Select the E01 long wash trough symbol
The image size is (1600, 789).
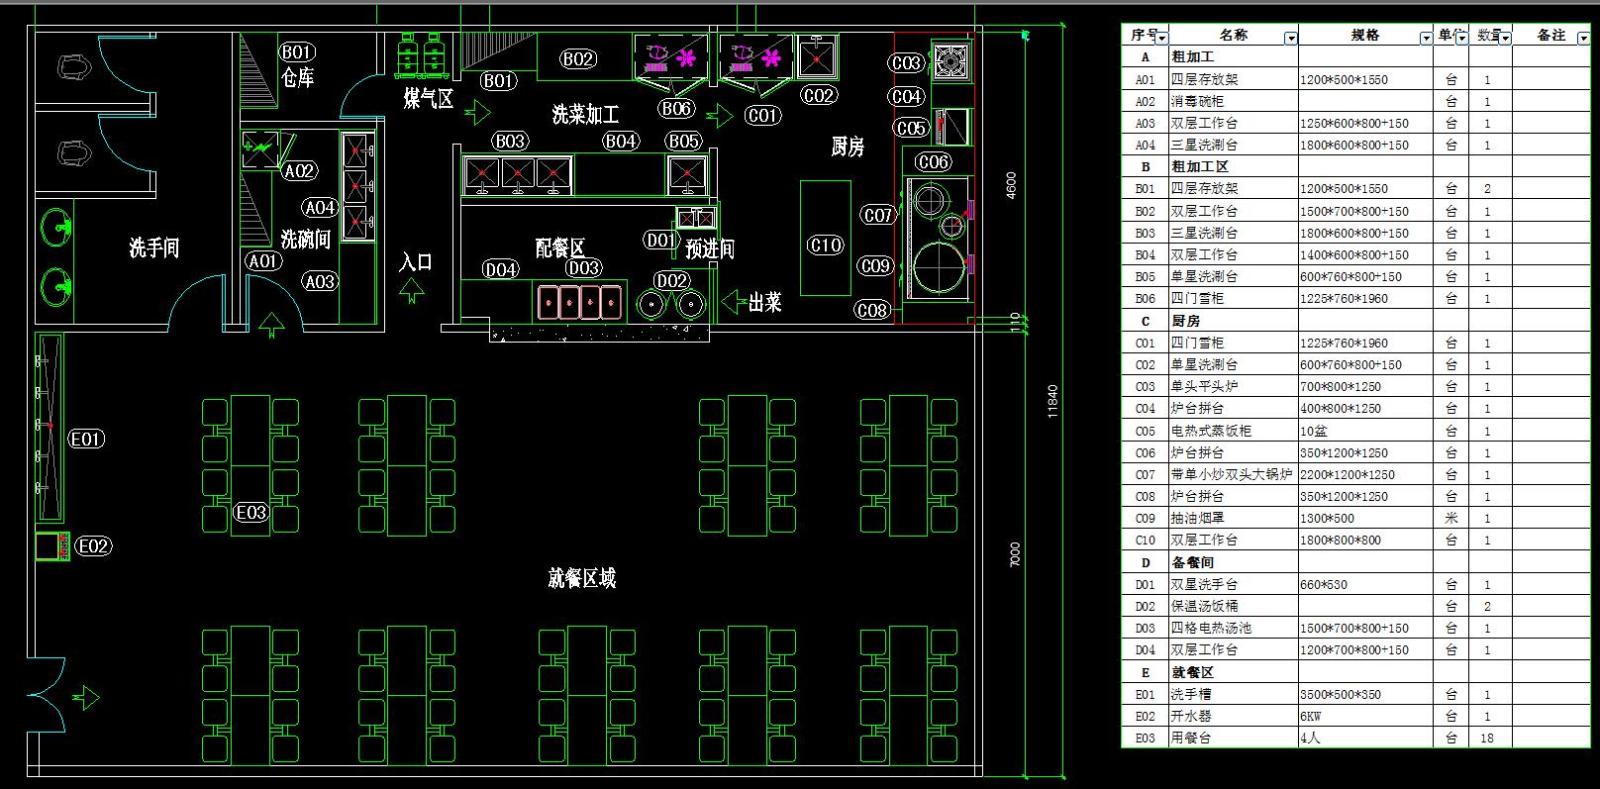pos(49,428)
